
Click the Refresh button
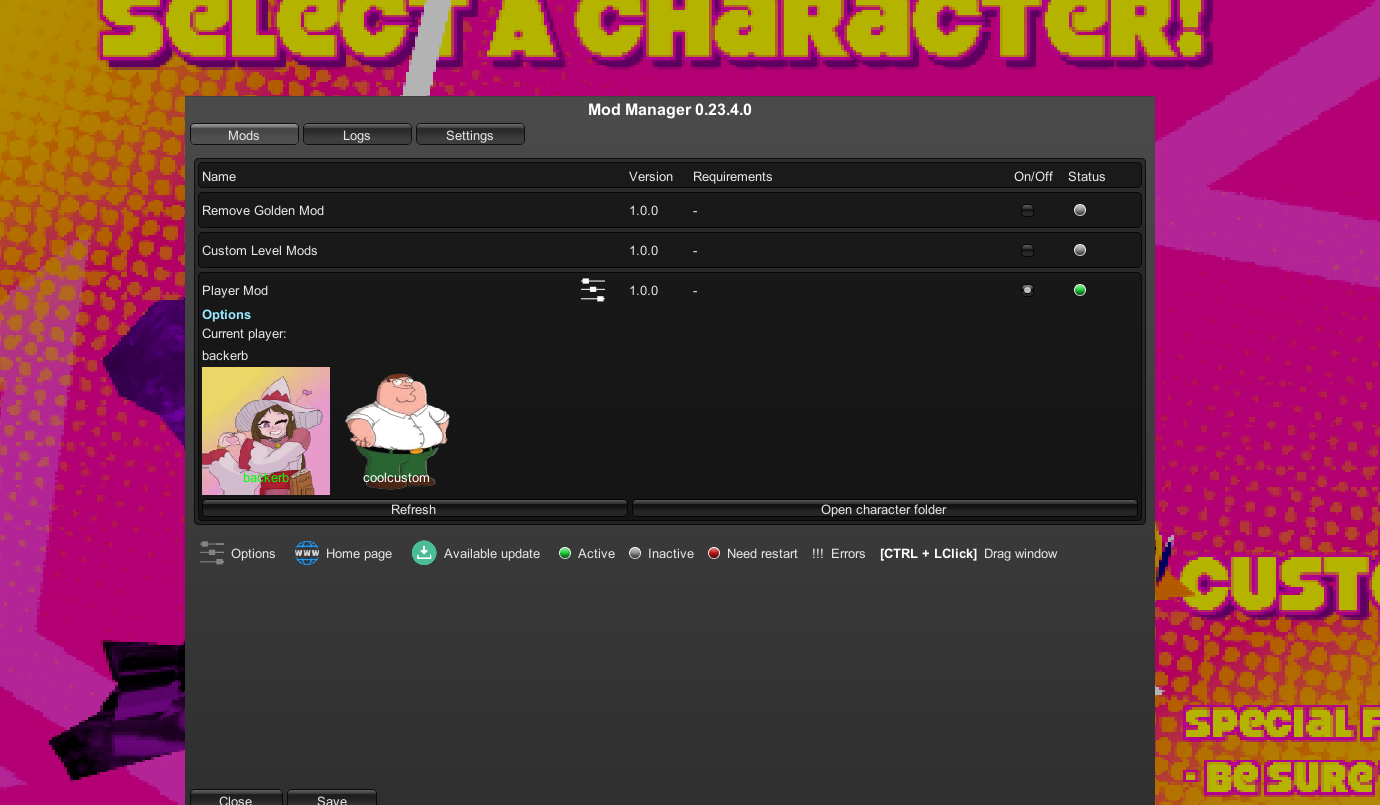tap(414, 509)
